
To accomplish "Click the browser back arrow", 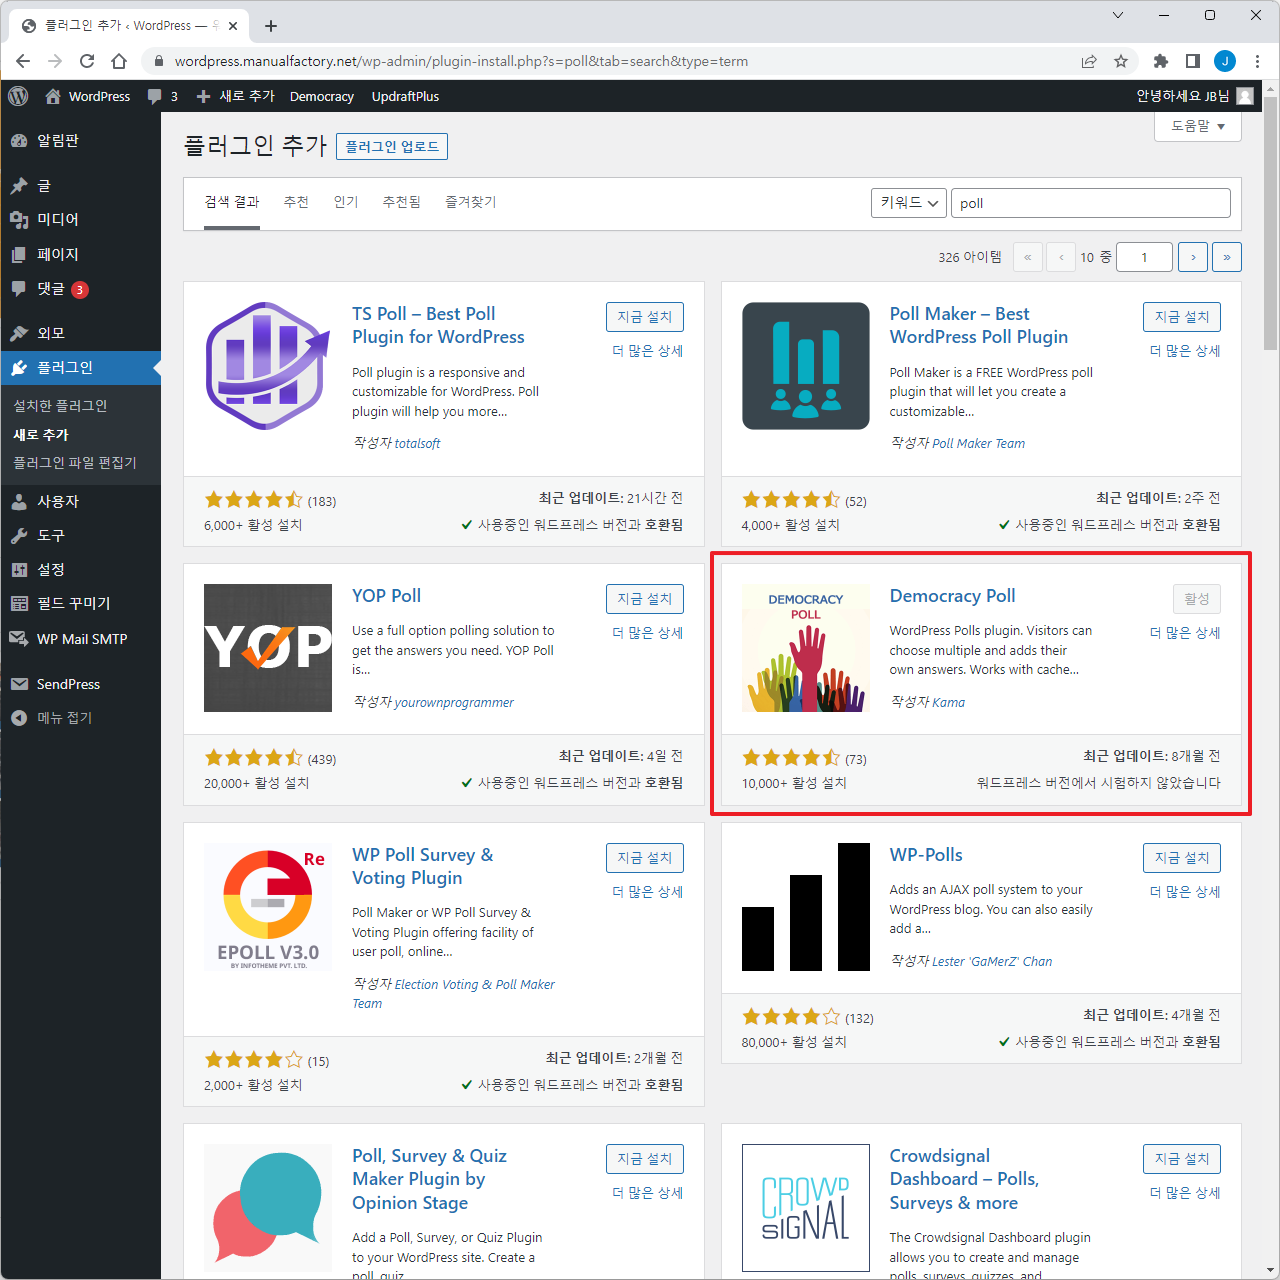I will pos(23,61).
